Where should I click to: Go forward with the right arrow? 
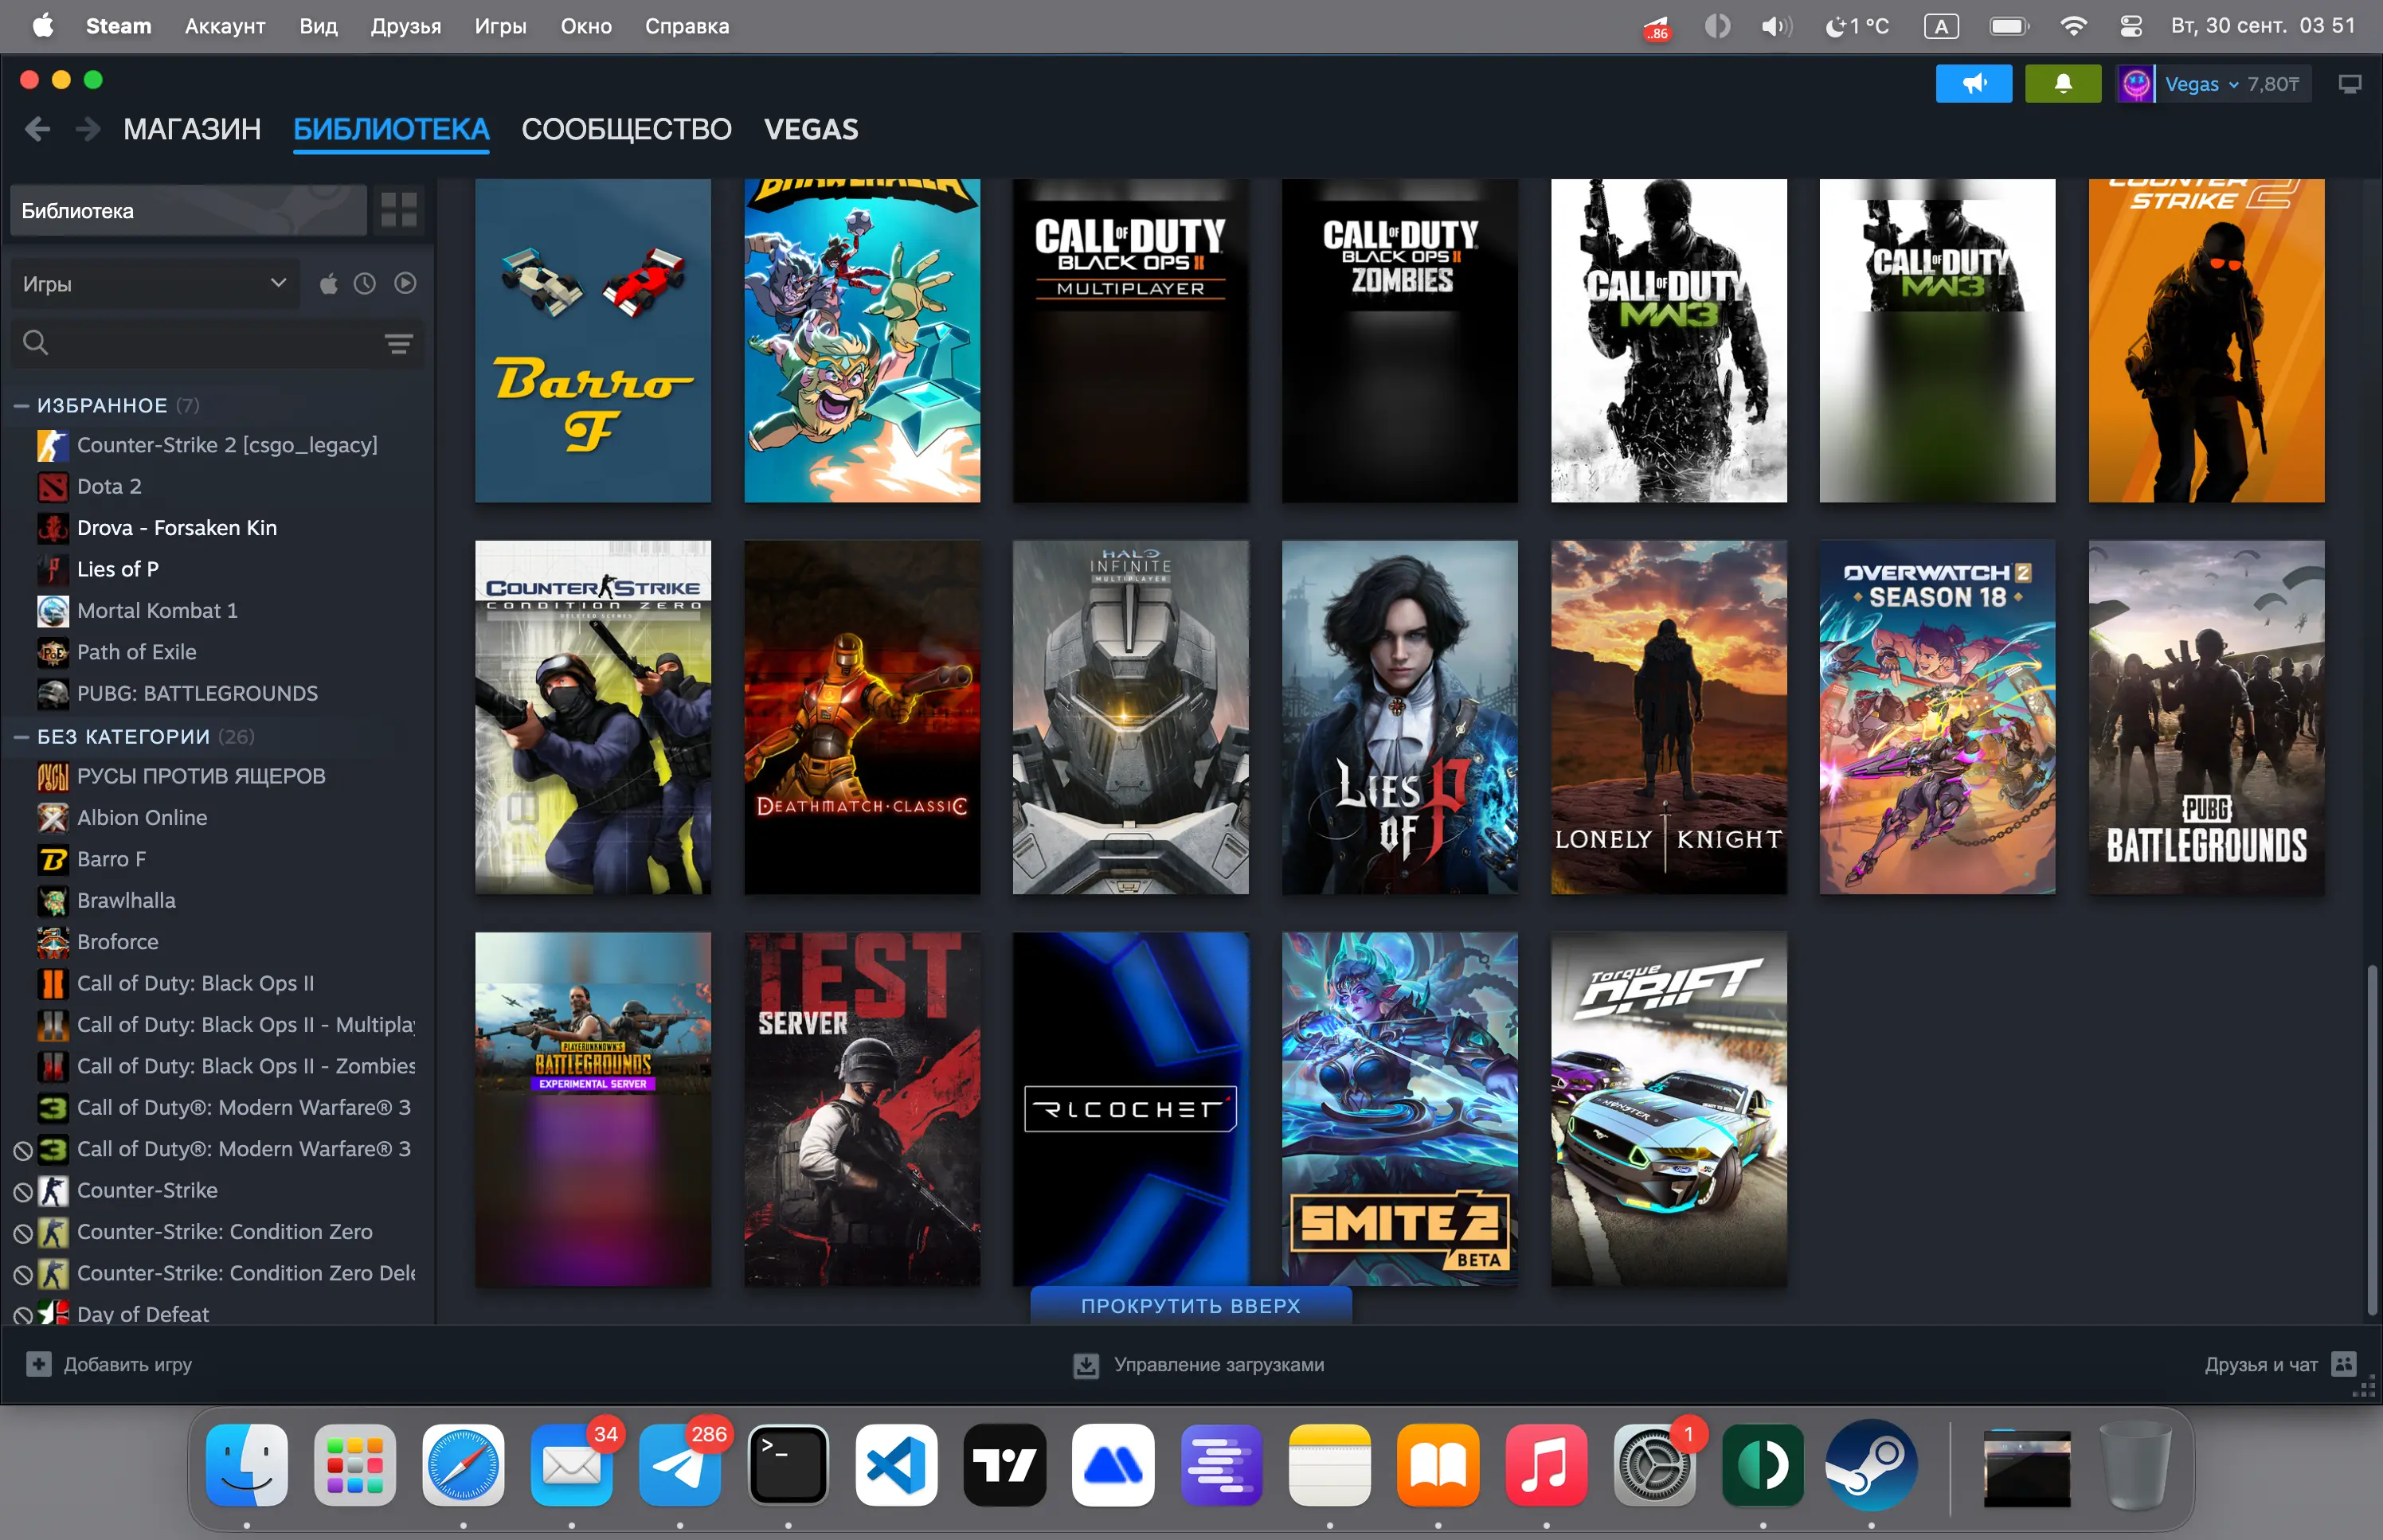coord(88,129)
